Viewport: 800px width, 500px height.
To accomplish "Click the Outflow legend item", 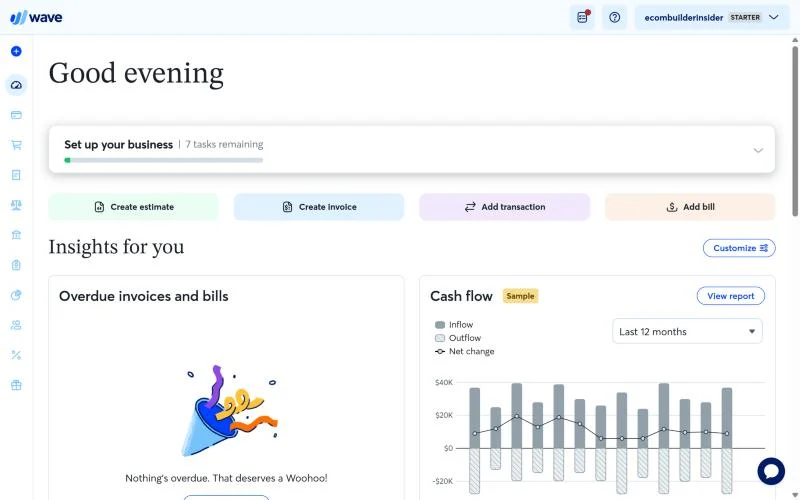I will pos(458,338).
